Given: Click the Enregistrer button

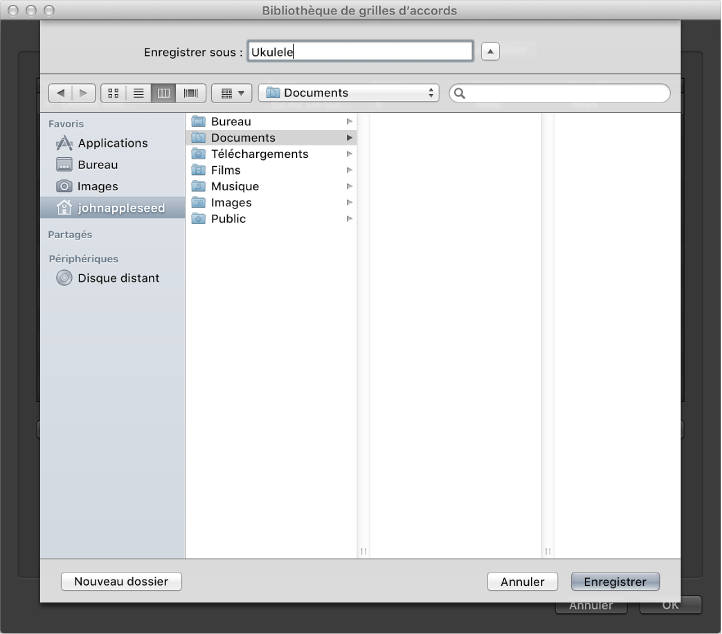Looking at the screenshot, I should pyautogui.click(x=615, y=582).
